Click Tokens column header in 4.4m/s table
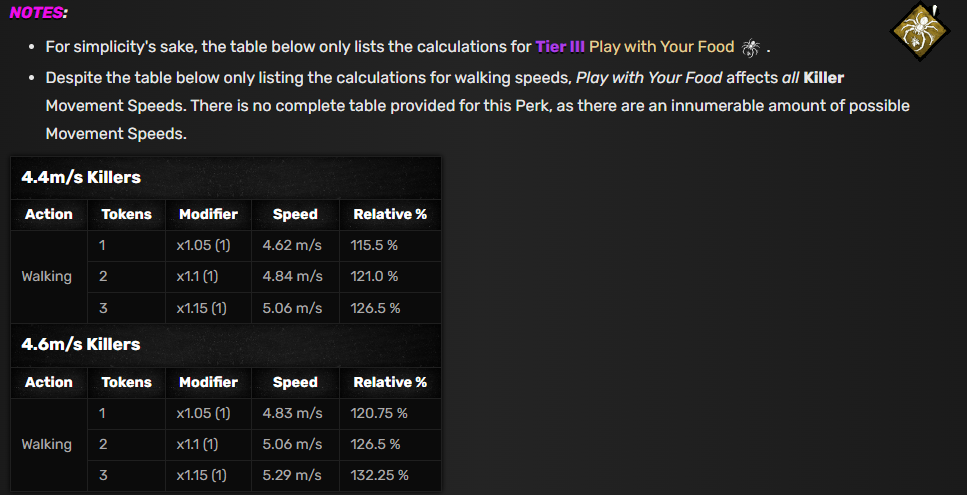This screenshot has width=967, height=495. pos(126,215)
